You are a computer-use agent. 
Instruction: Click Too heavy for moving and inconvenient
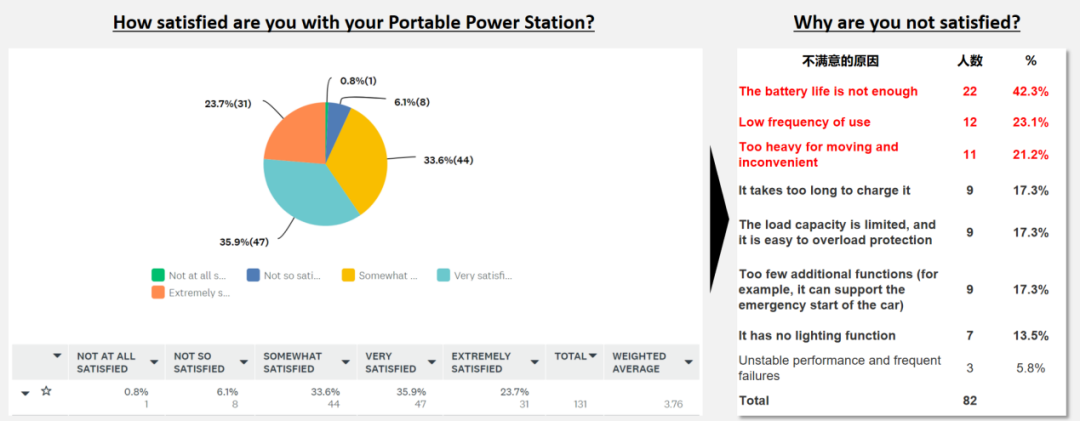click(818, 154)
